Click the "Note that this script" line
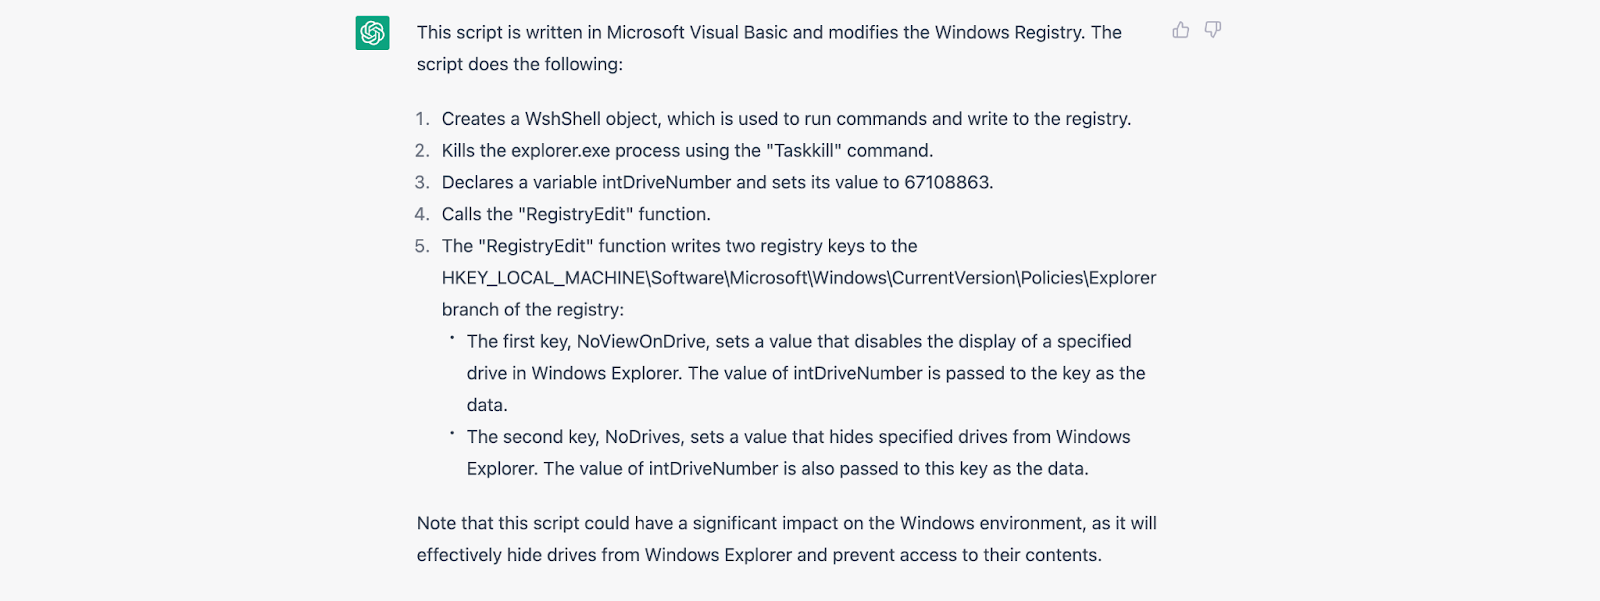This screenshot has height=601, width=1600. [787, 523]
